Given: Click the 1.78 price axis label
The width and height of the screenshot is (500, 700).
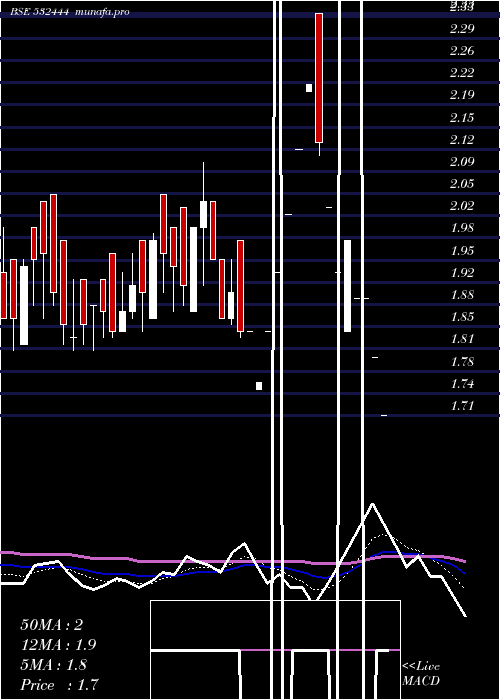Looking at the screenshot, I should pos(462,361).
